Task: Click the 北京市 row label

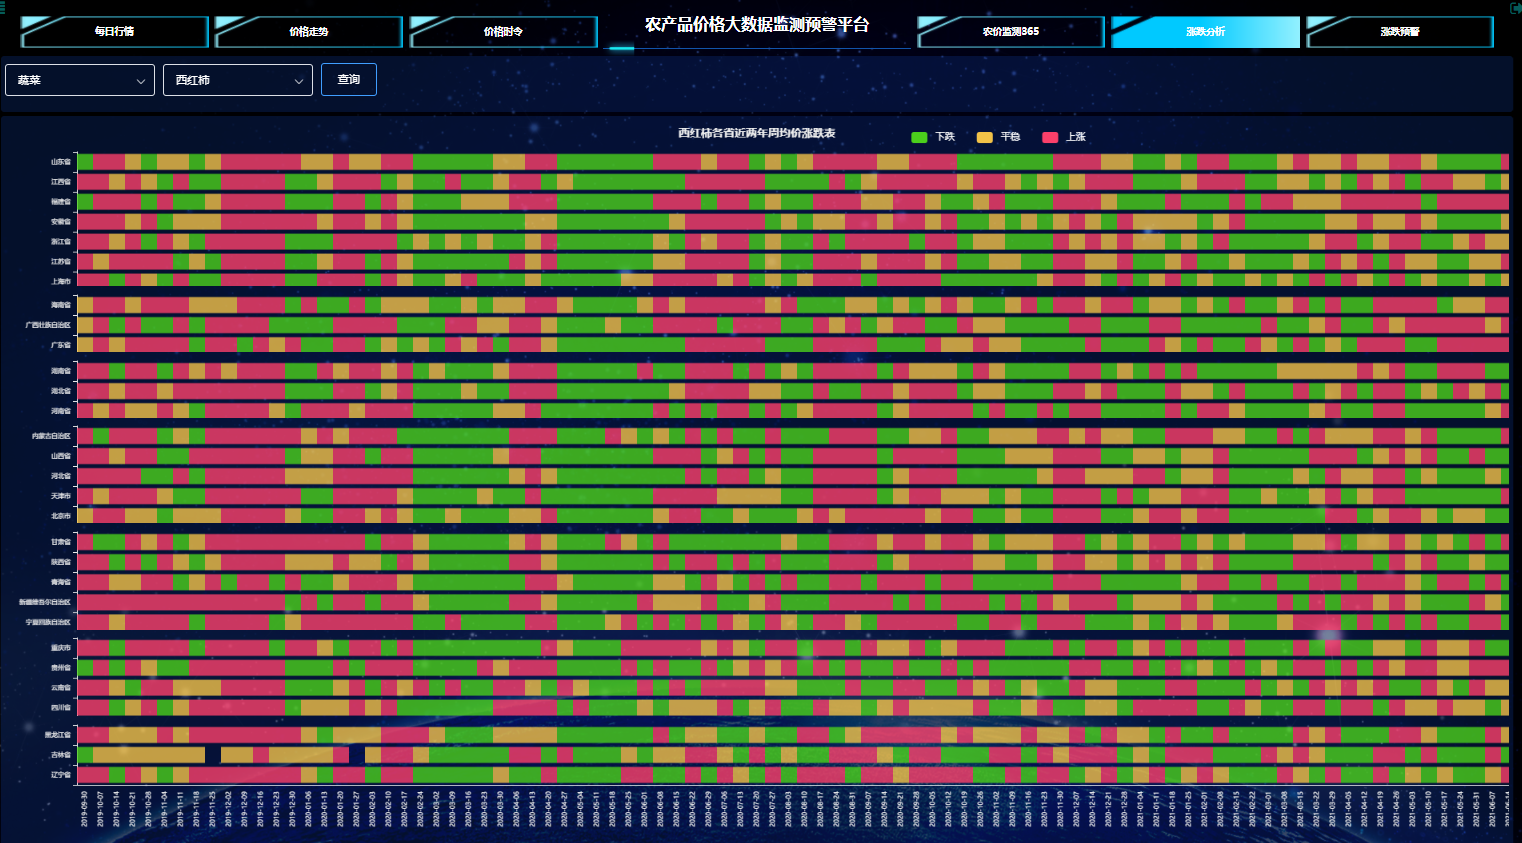Action: tap(61, 516)
